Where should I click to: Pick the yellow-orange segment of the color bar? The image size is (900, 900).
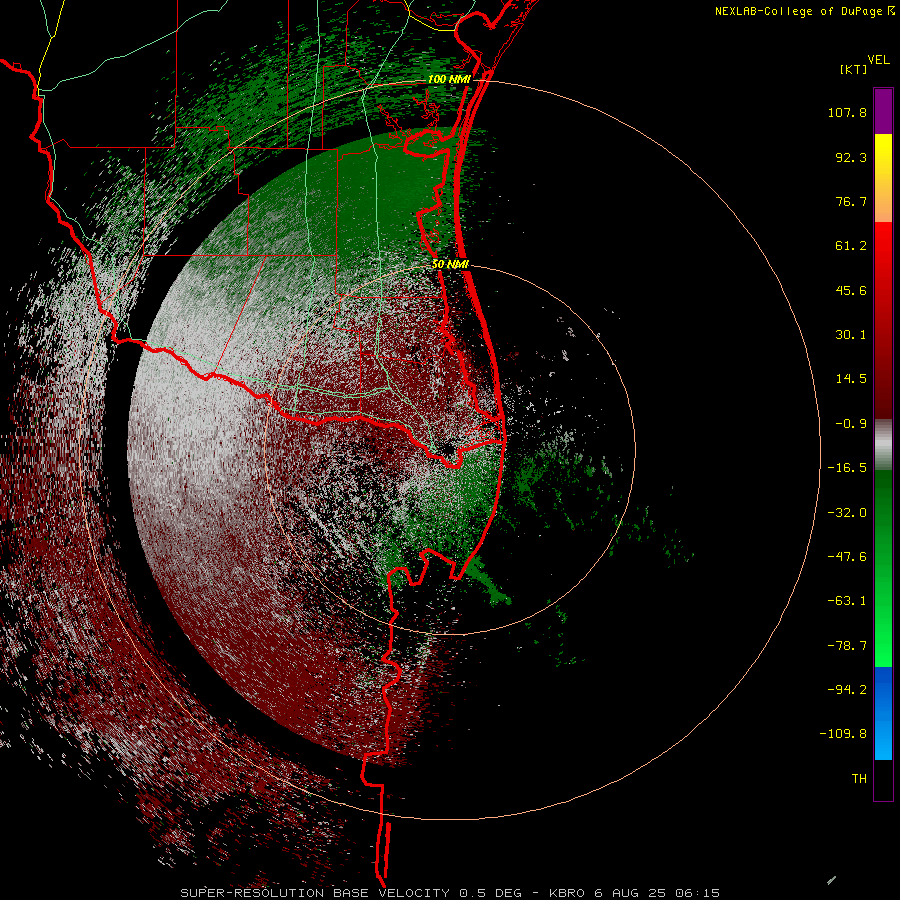pyautogui.click(x=883, y=178)
